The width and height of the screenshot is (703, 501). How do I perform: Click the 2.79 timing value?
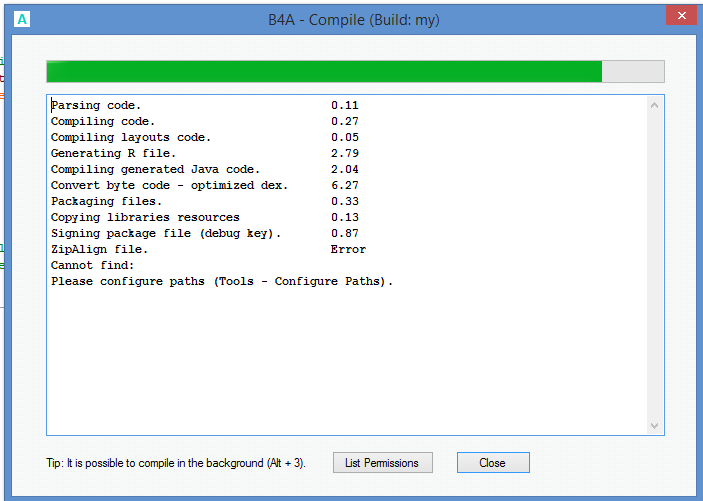345,153
